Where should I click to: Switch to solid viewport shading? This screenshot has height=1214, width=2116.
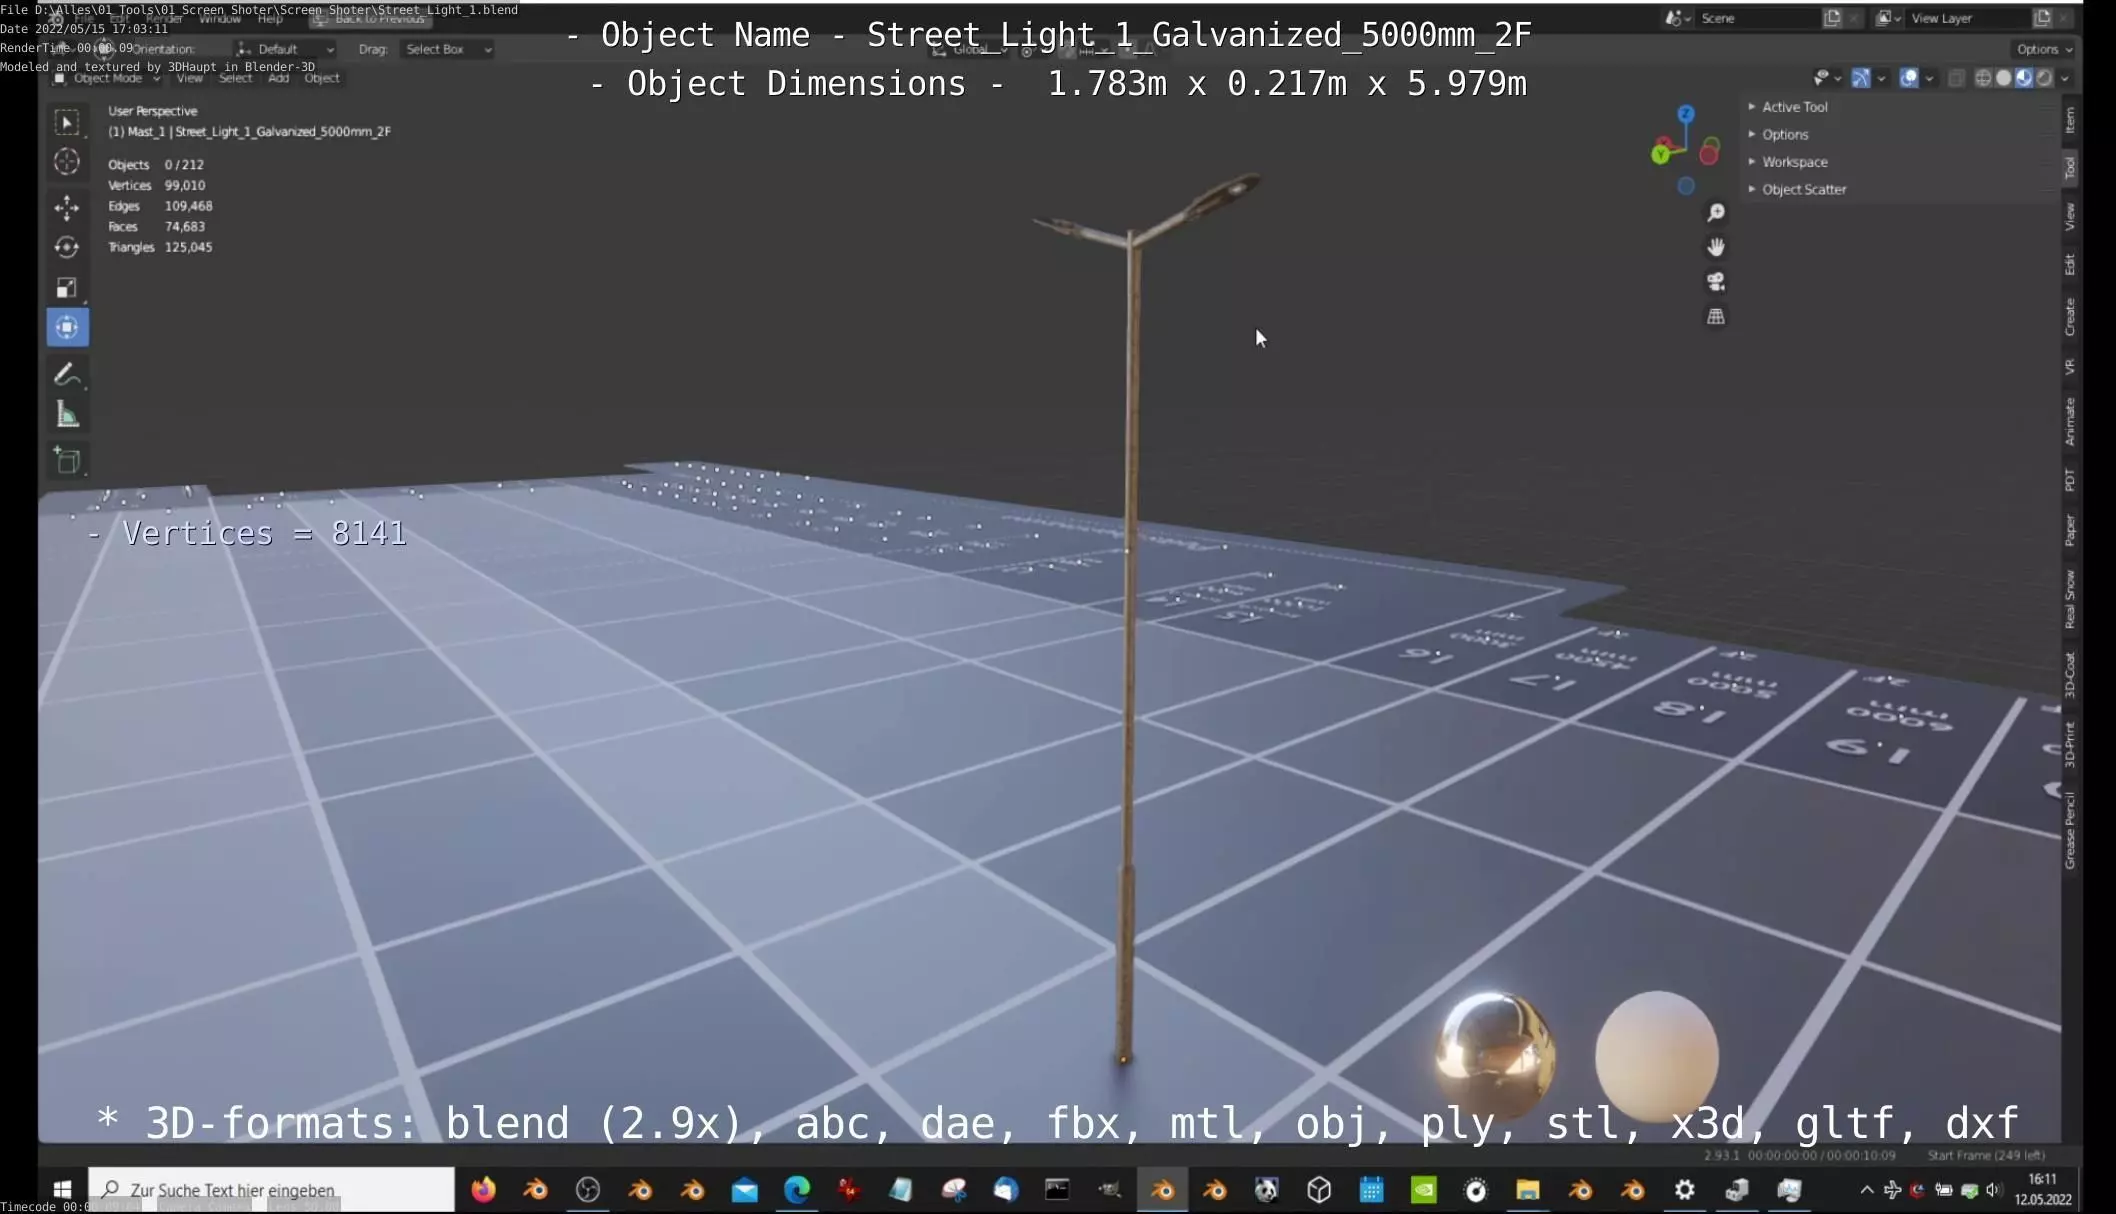tap(2003, 78)
